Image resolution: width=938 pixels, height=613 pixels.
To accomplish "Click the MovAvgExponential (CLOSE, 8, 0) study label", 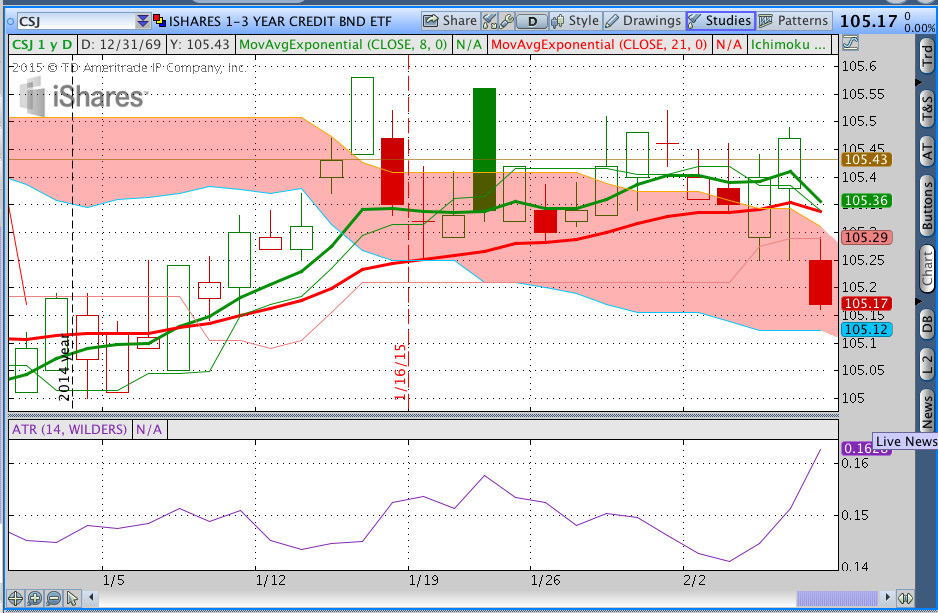I will pyautogui.click(x=343, y=45).
